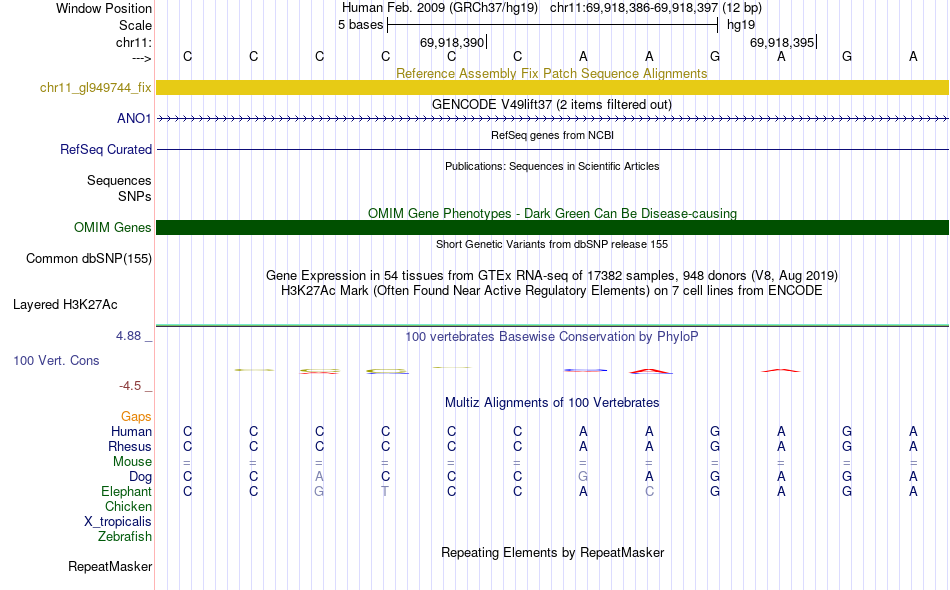This screenshot has width=950, height=590.
Task: Open 100 vertebrates Basewise Conservation by PhyloP title
Action: pyautogui.click(x=551, y=336)
